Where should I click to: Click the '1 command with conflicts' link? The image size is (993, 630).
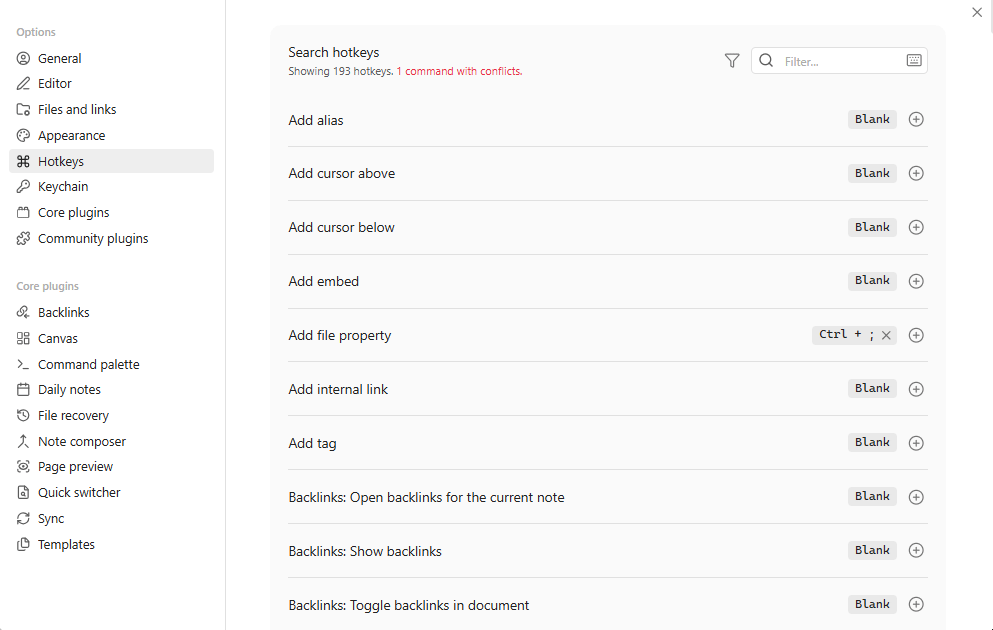pos(459,72)
